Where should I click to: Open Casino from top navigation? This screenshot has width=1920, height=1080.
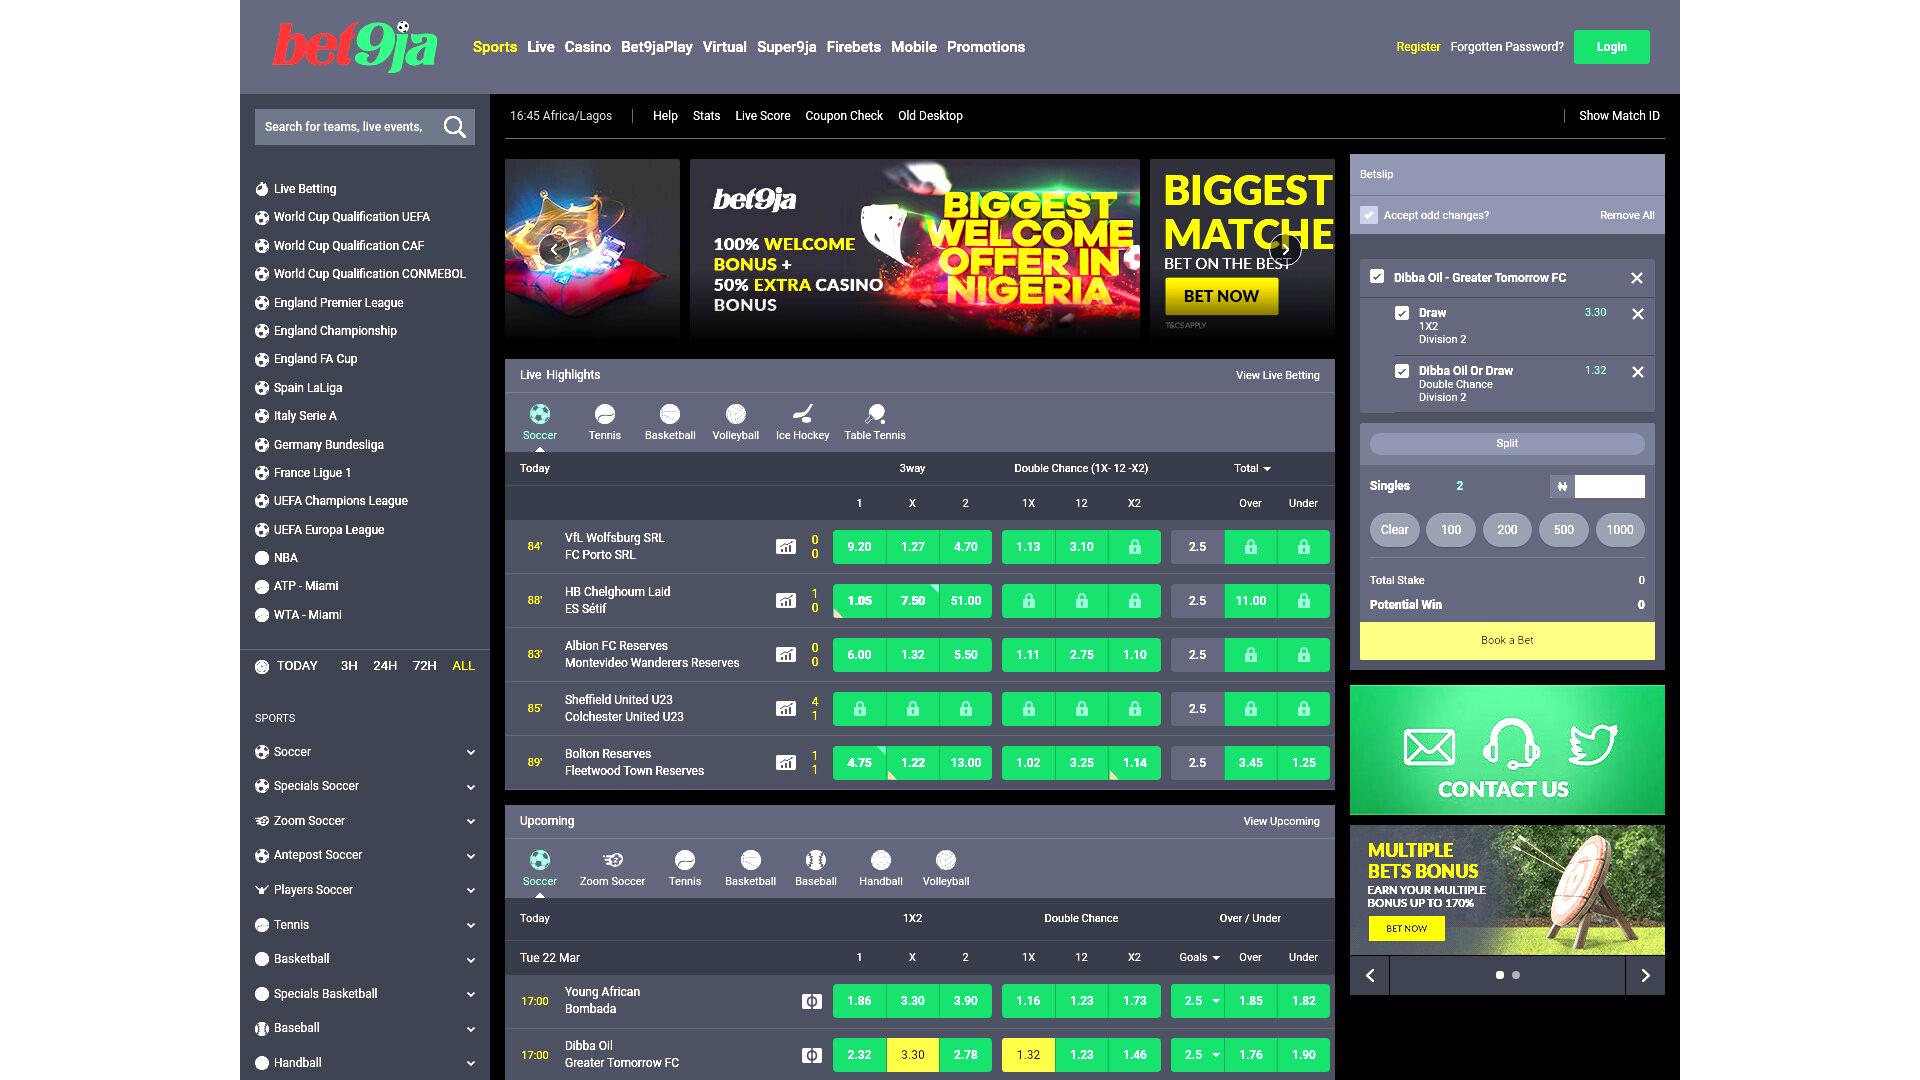click(588, 47)
